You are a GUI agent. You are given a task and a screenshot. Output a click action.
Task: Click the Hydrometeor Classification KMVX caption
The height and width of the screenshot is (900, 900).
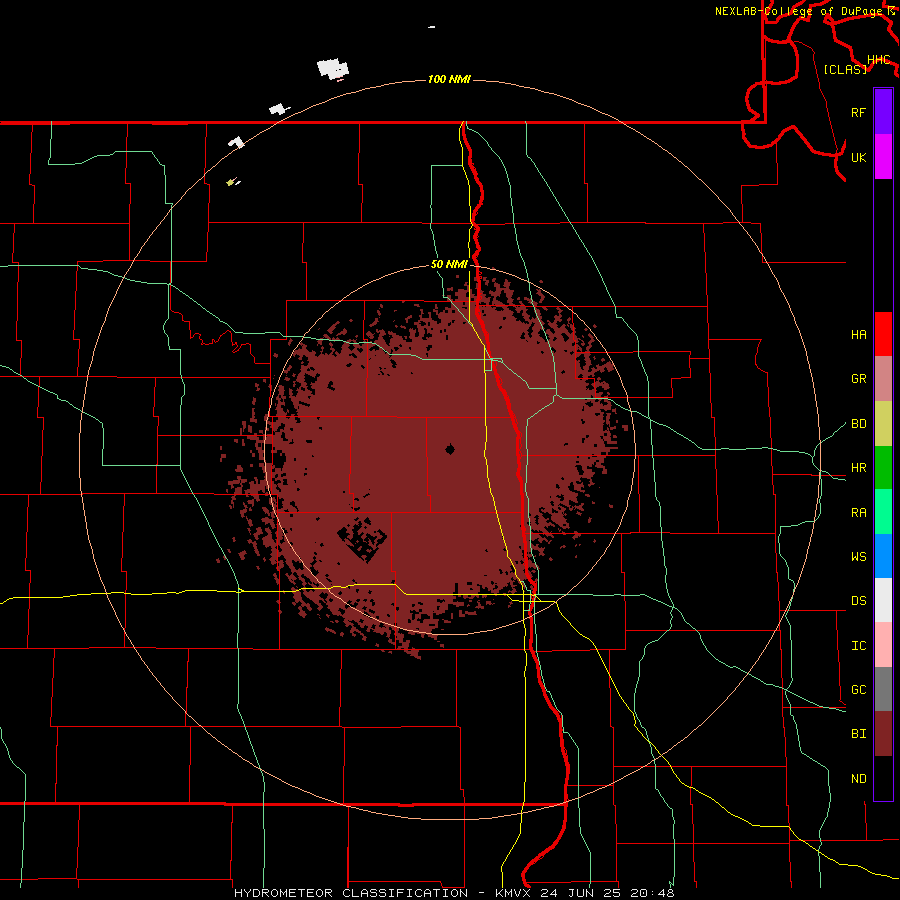tap(454, 893)
